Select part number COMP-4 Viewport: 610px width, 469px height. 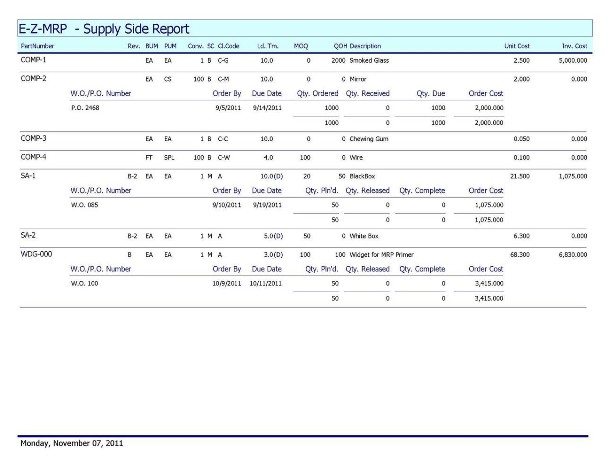pos(33,156)
